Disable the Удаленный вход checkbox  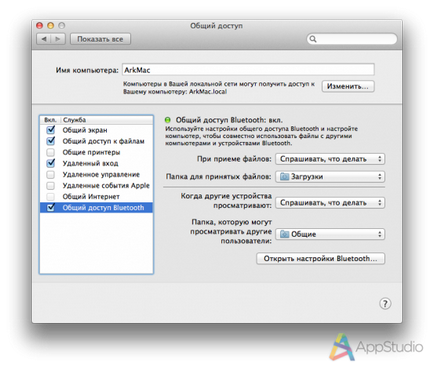coord(51,163)
